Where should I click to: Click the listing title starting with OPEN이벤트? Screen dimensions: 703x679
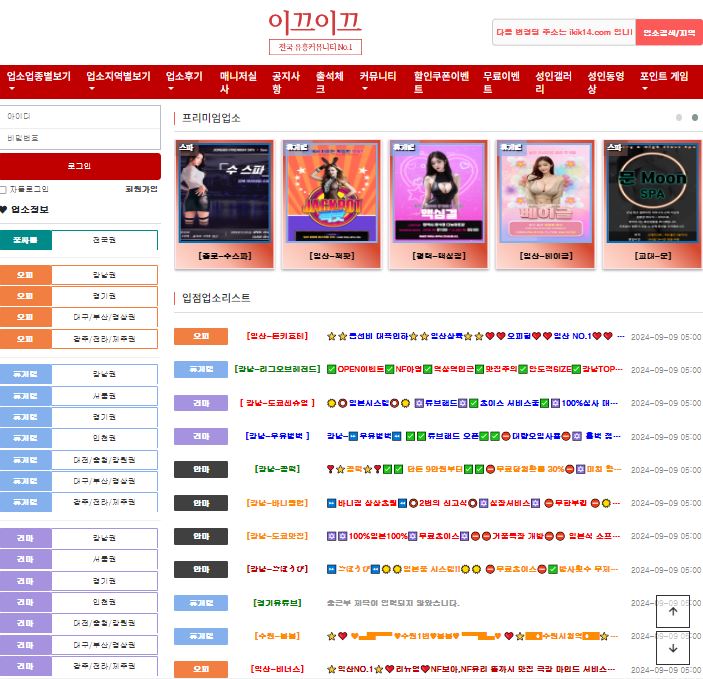pos(474,369)
